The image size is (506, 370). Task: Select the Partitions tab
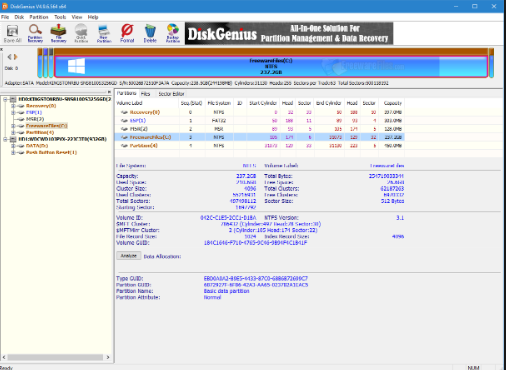(126, 93)
